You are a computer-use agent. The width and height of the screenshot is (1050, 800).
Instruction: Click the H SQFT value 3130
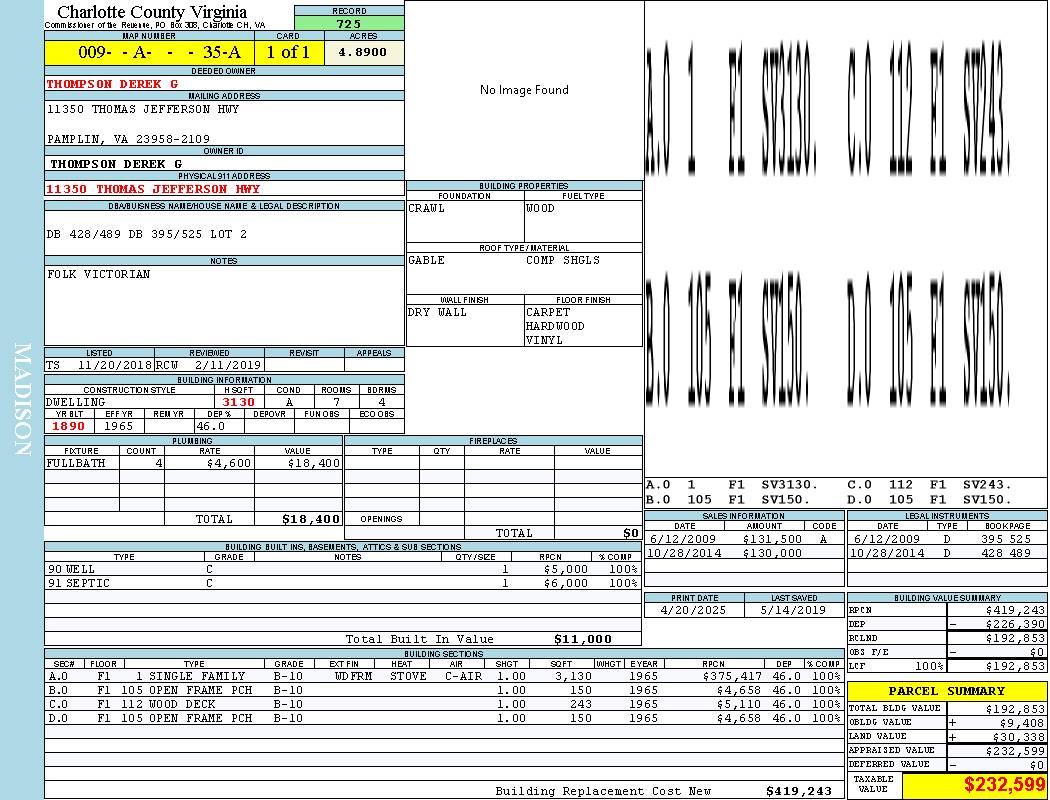pos(238,402)
